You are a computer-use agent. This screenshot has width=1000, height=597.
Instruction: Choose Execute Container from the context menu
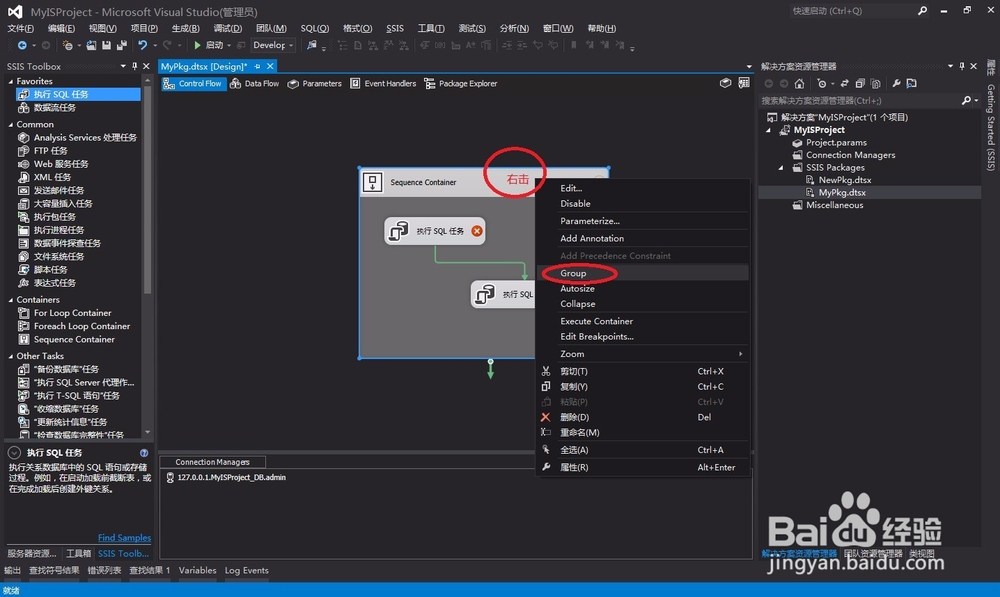pyautogui.click(x=642, y=321)
